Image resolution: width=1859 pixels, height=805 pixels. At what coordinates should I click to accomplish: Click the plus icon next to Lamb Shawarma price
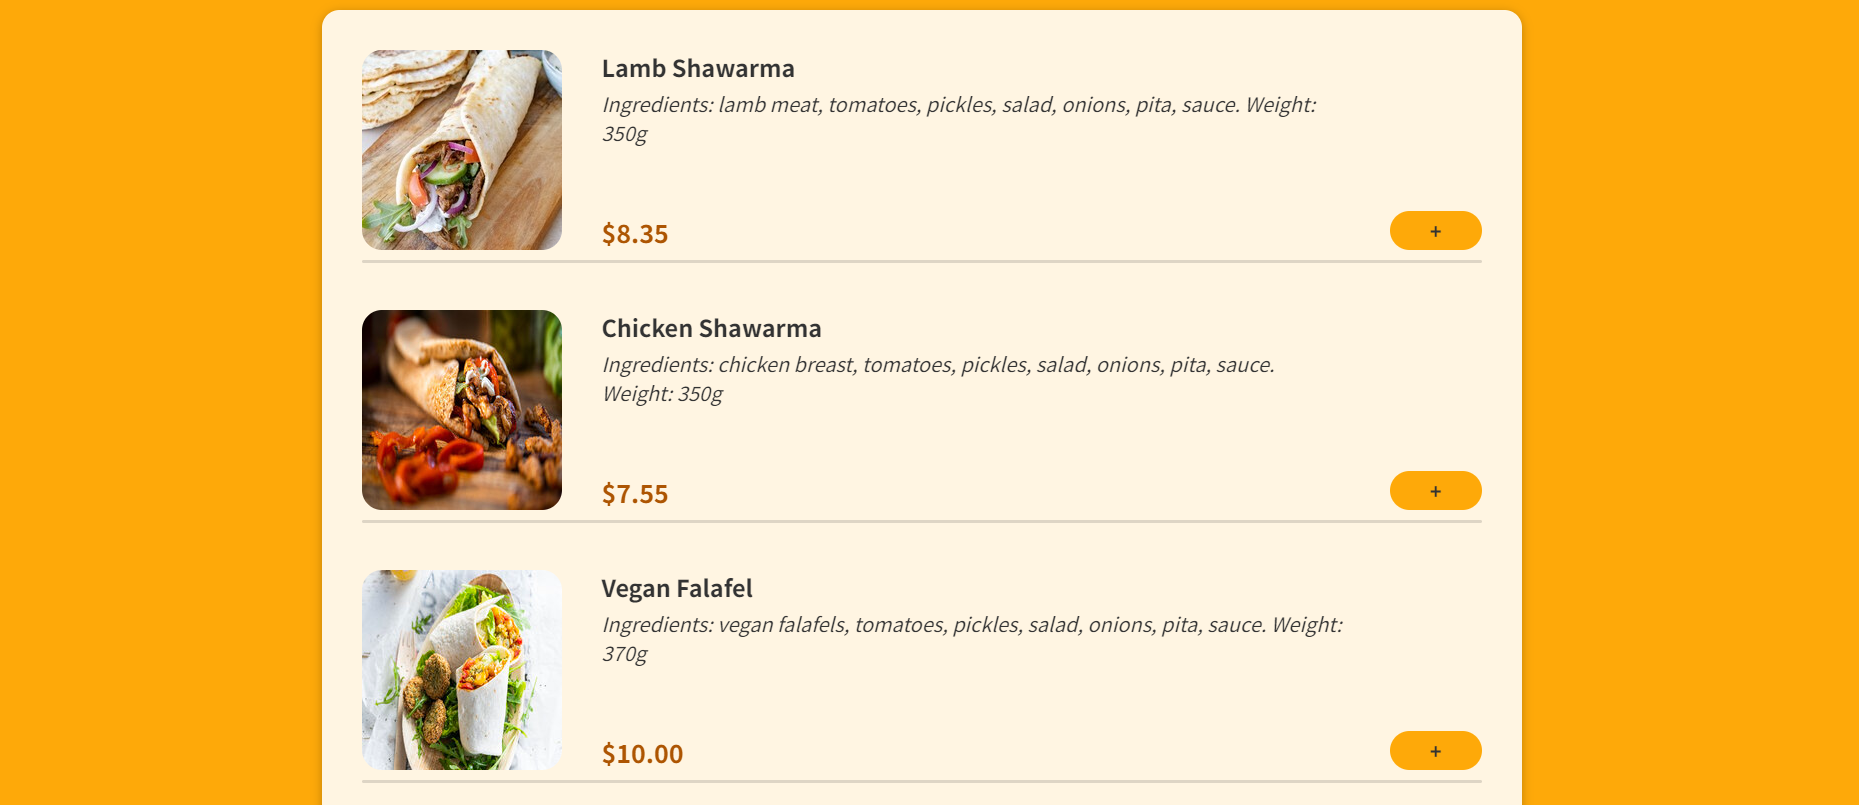pos(1434,230)
